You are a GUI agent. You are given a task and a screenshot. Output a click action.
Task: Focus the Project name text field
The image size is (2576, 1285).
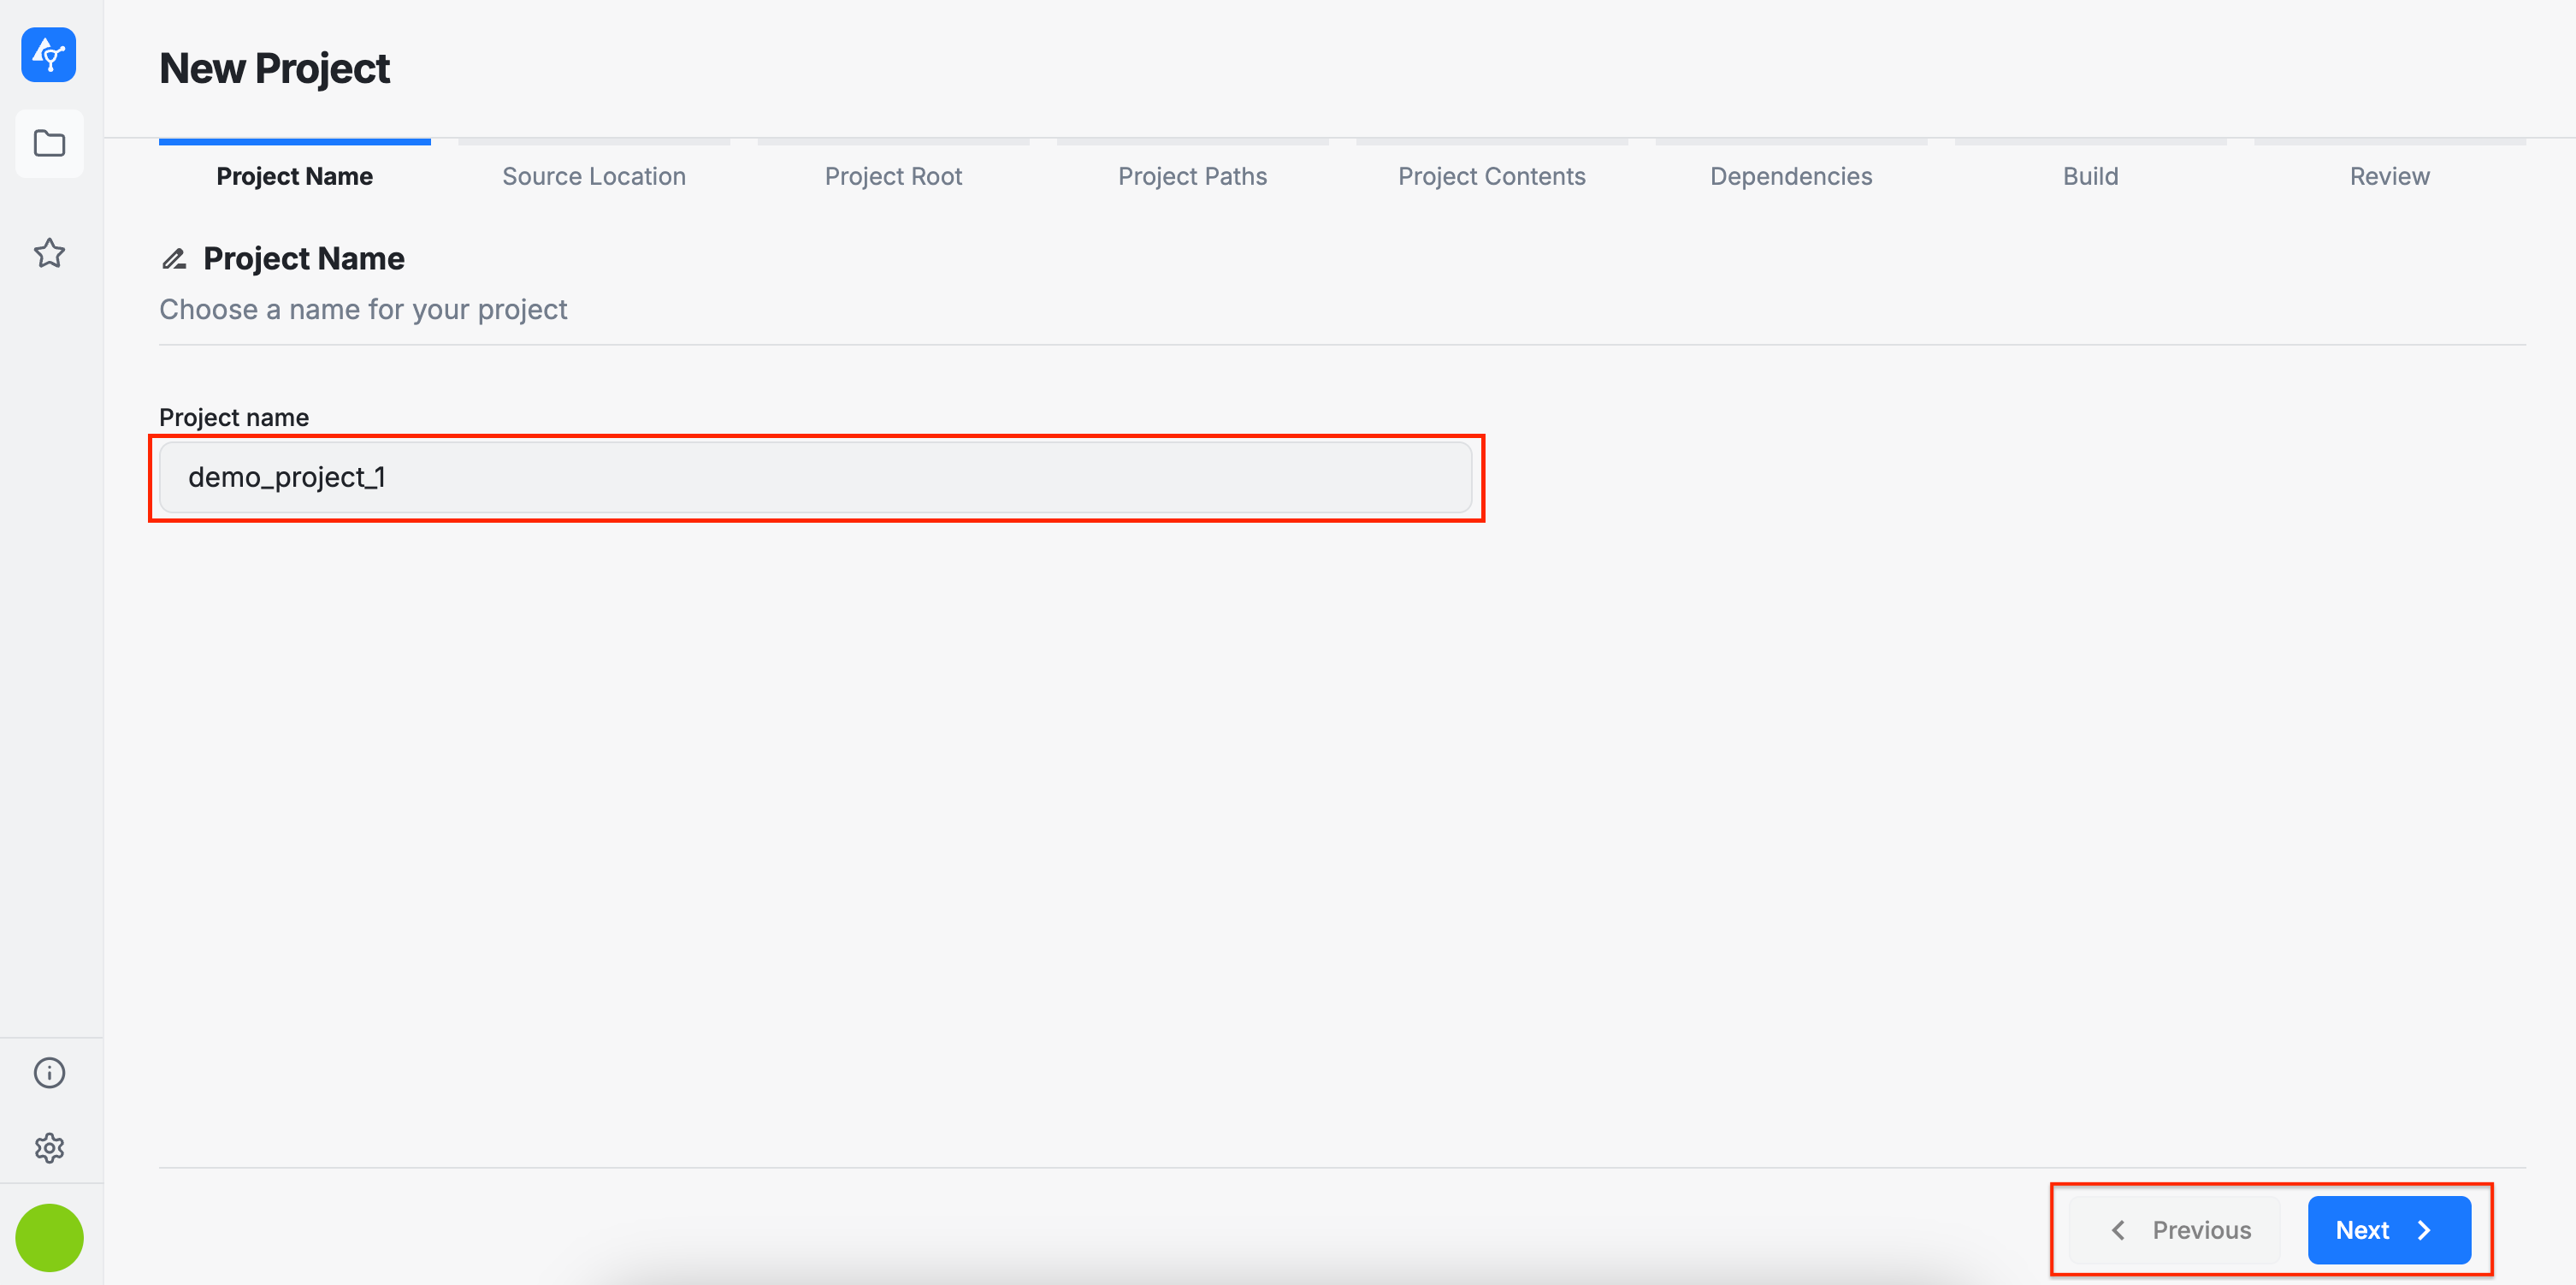(x=815, y=477)
